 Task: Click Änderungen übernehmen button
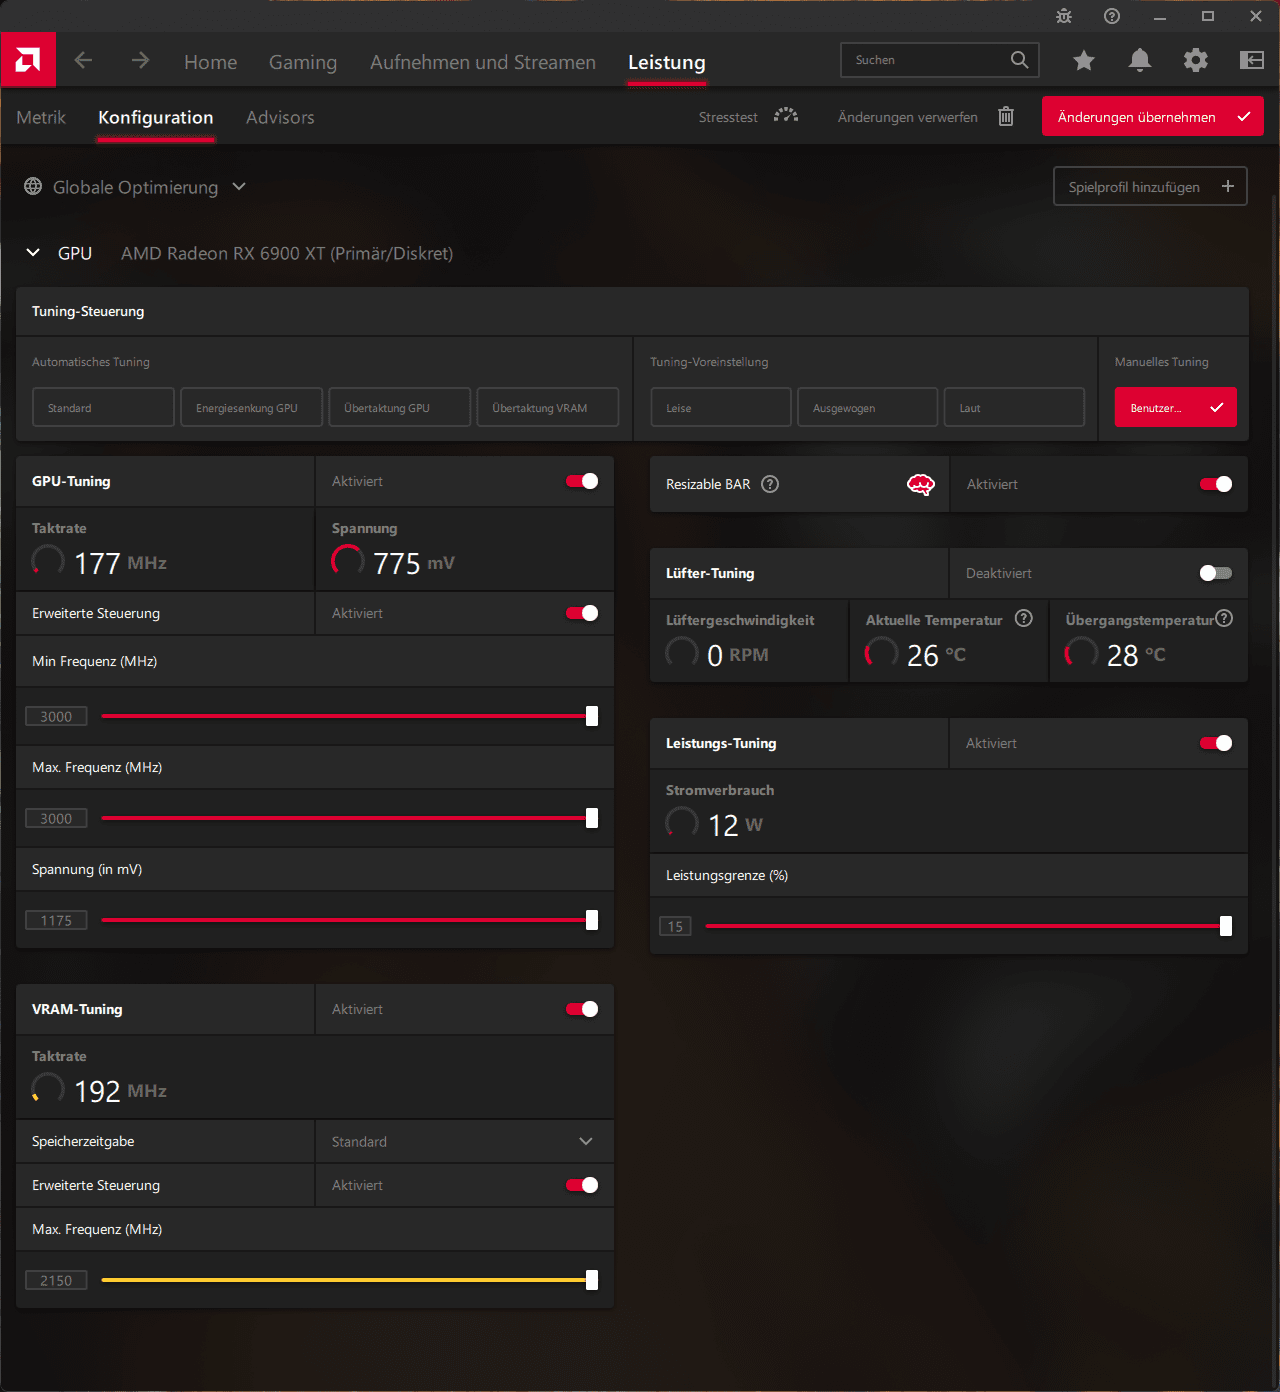pos(1152,116)
